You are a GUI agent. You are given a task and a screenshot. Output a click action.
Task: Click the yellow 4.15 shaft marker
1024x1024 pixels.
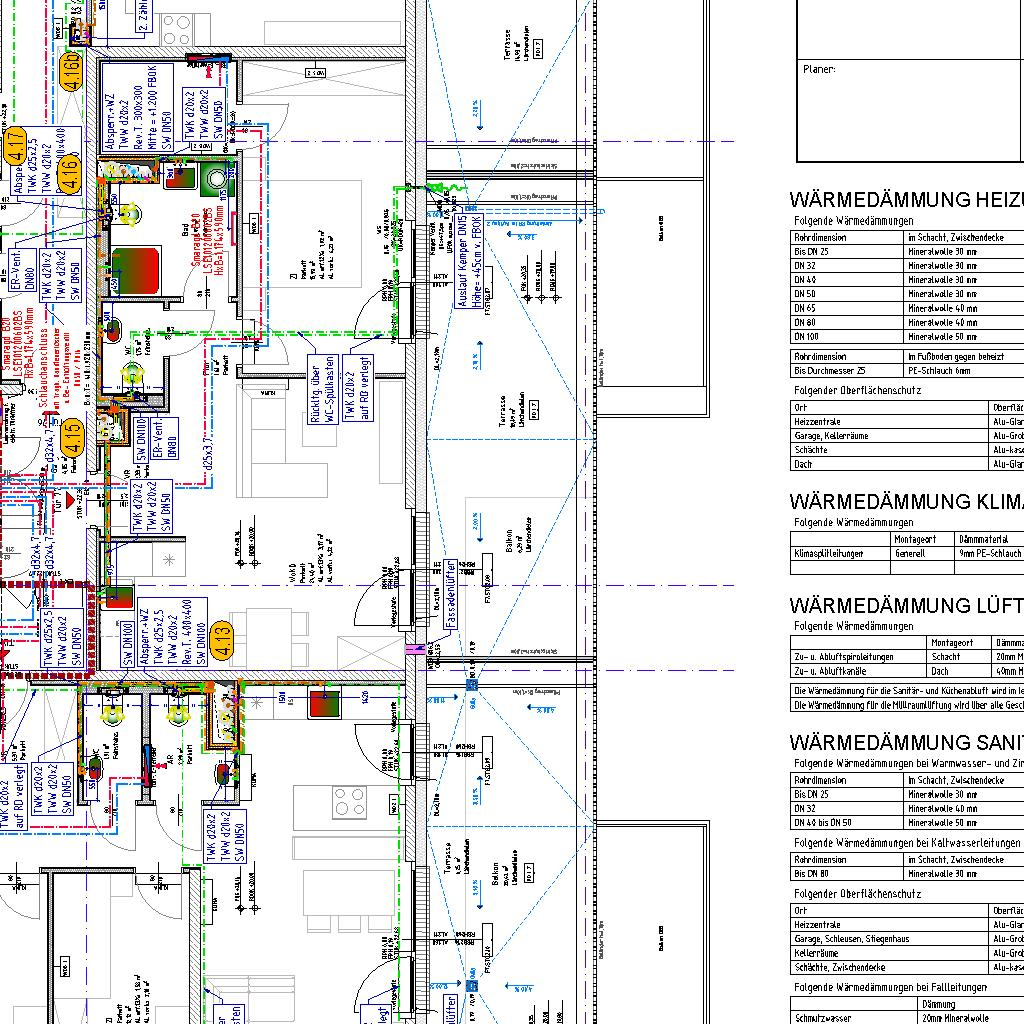72,436
